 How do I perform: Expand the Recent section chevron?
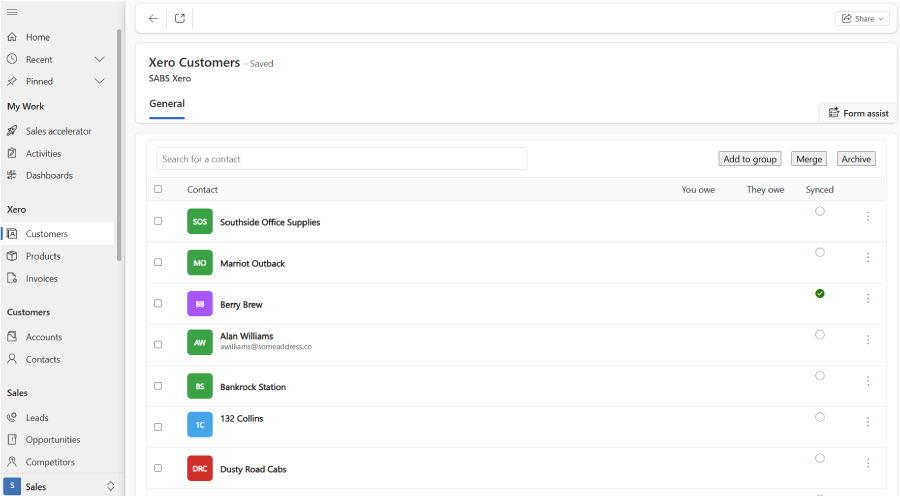click(99, 59)
